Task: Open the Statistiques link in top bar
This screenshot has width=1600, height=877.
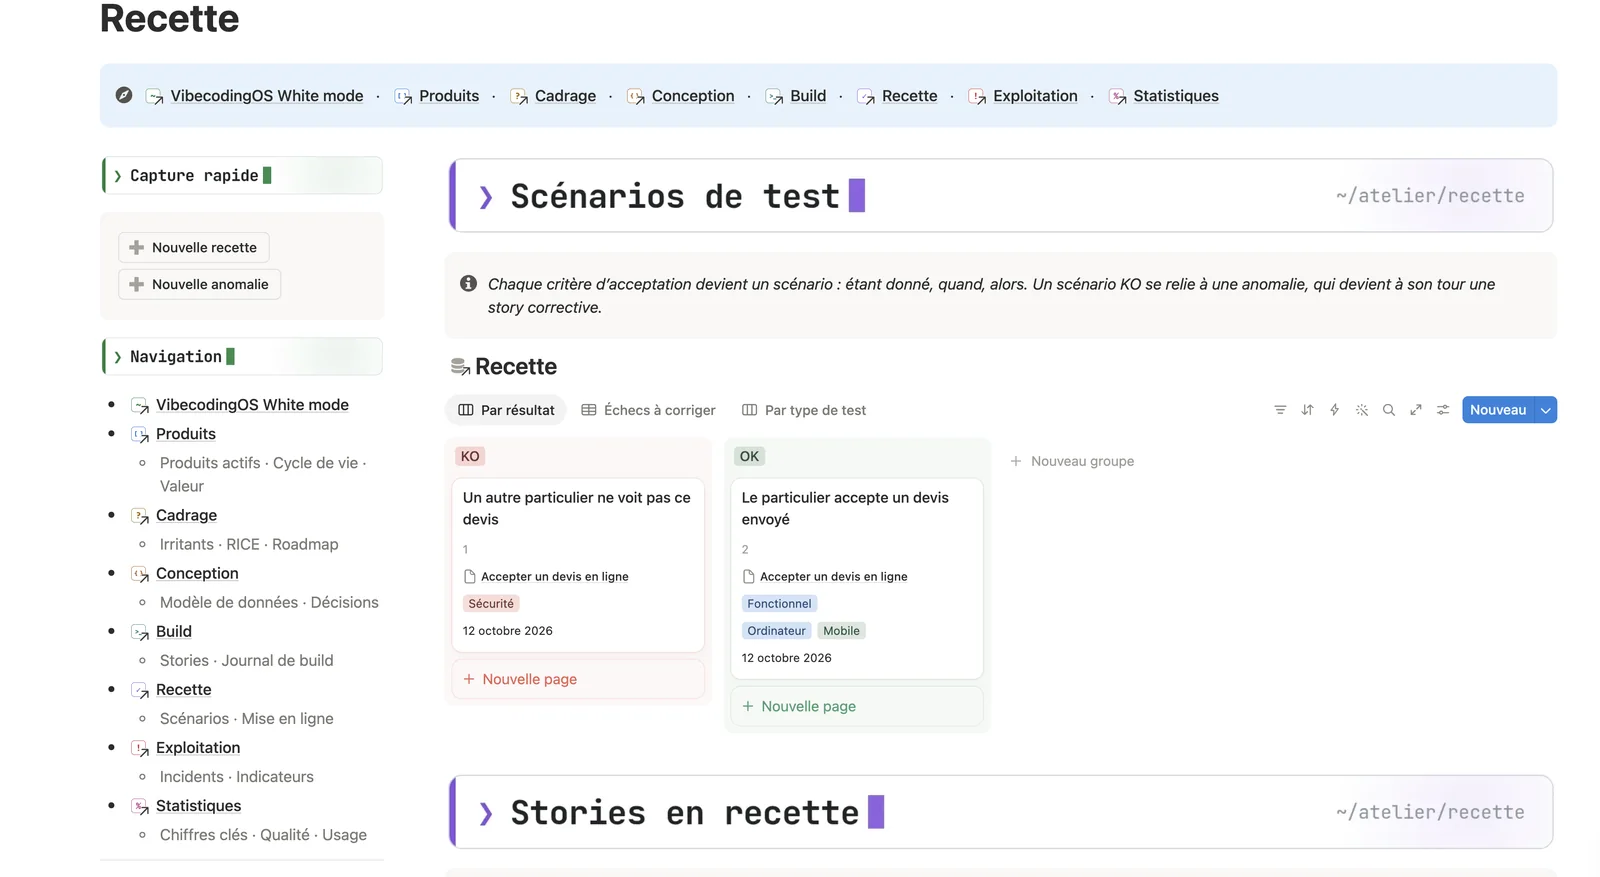Action: [x=1176, y=96]
